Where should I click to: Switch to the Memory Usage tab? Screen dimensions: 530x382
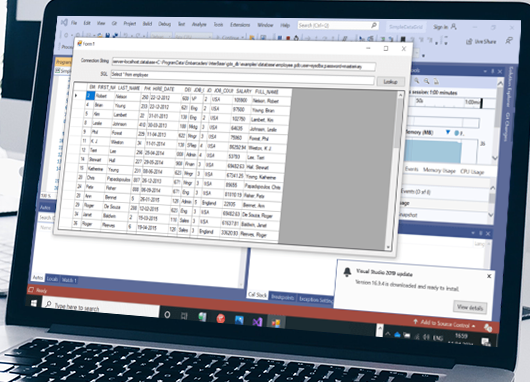(439, 170)
